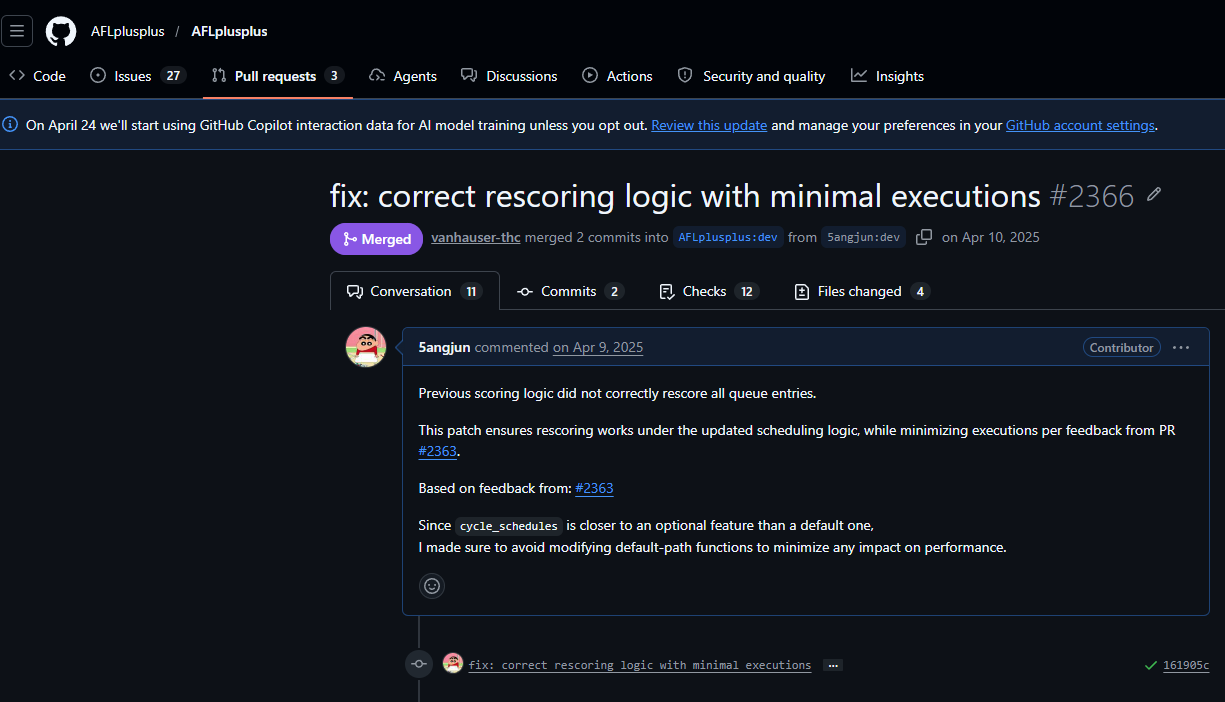Open the GitHub account settings link
1225x702 pixels.
tap(1080, 125)
